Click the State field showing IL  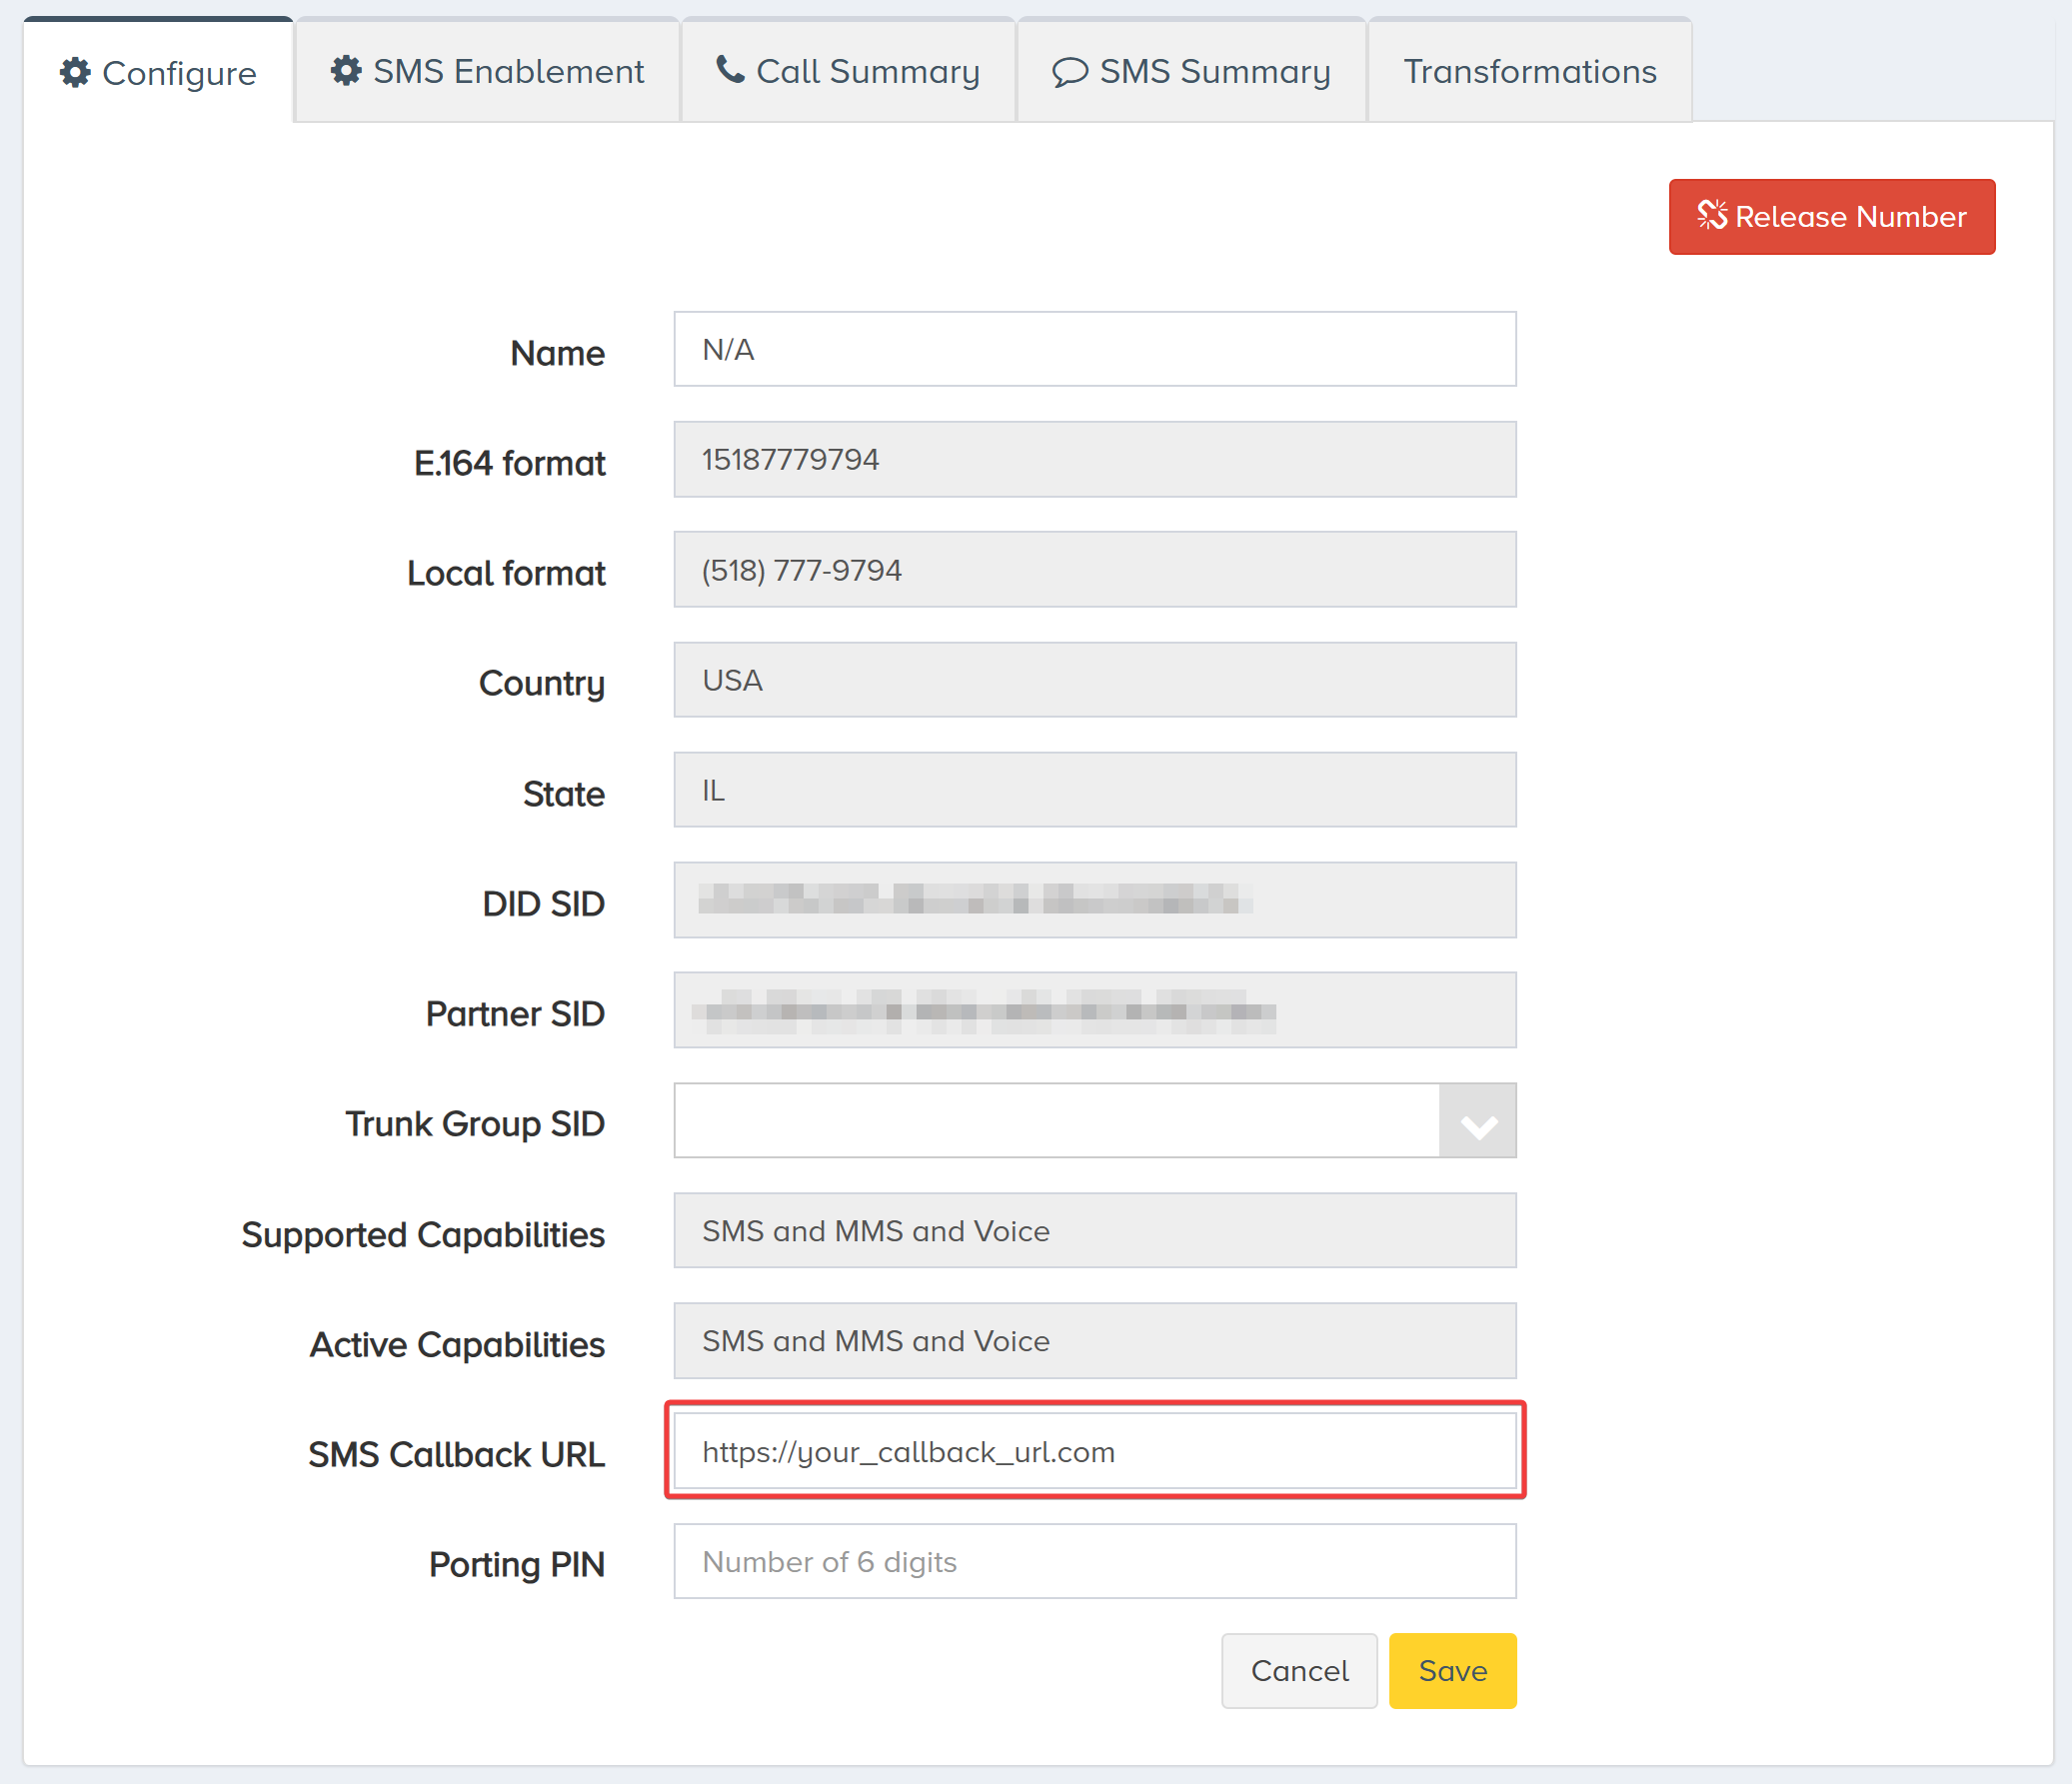pos(1094,789)
